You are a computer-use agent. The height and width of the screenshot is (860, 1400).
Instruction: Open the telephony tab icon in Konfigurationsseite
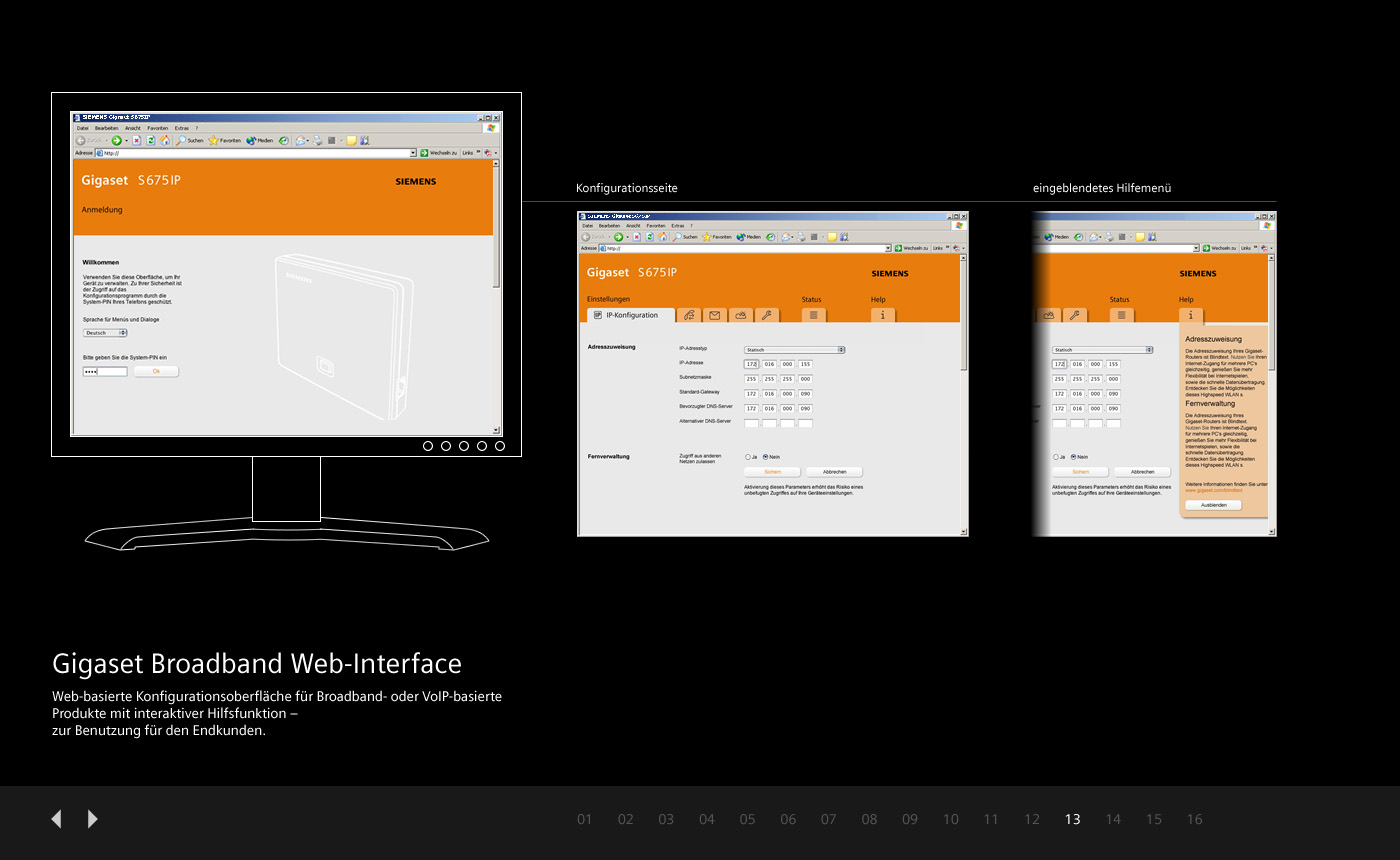pos(689,315)
